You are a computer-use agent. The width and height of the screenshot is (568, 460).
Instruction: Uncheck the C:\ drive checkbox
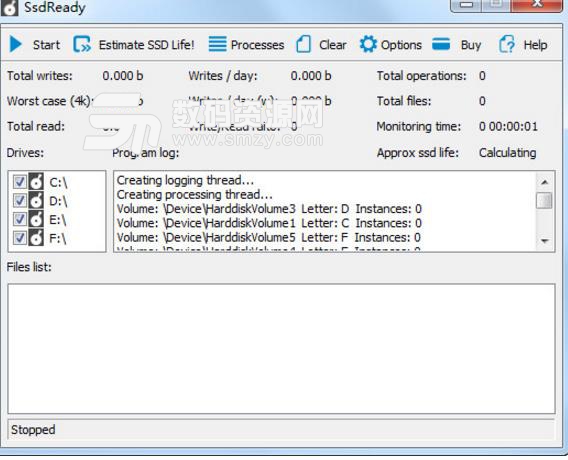20,181
